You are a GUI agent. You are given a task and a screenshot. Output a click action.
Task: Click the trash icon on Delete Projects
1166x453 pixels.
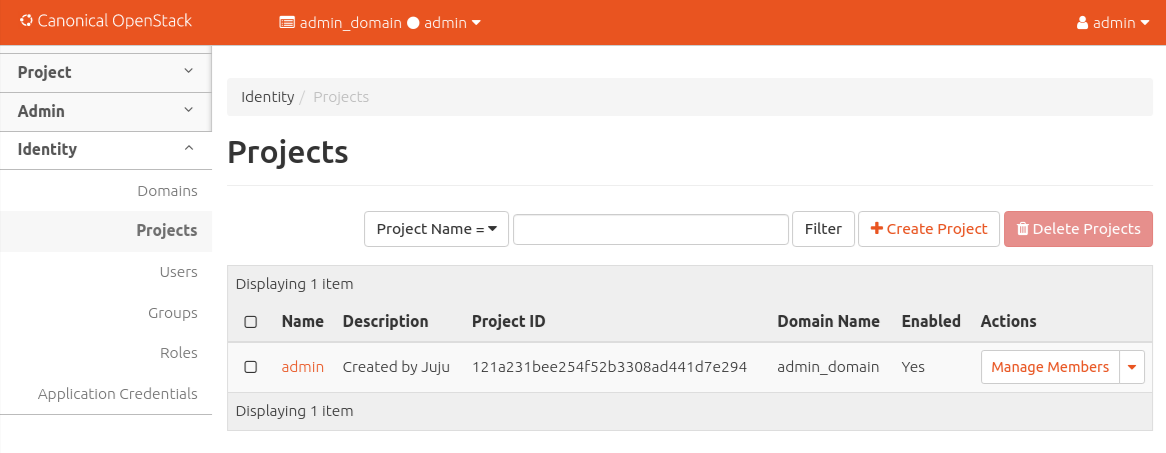click(x=1022, y=229)
